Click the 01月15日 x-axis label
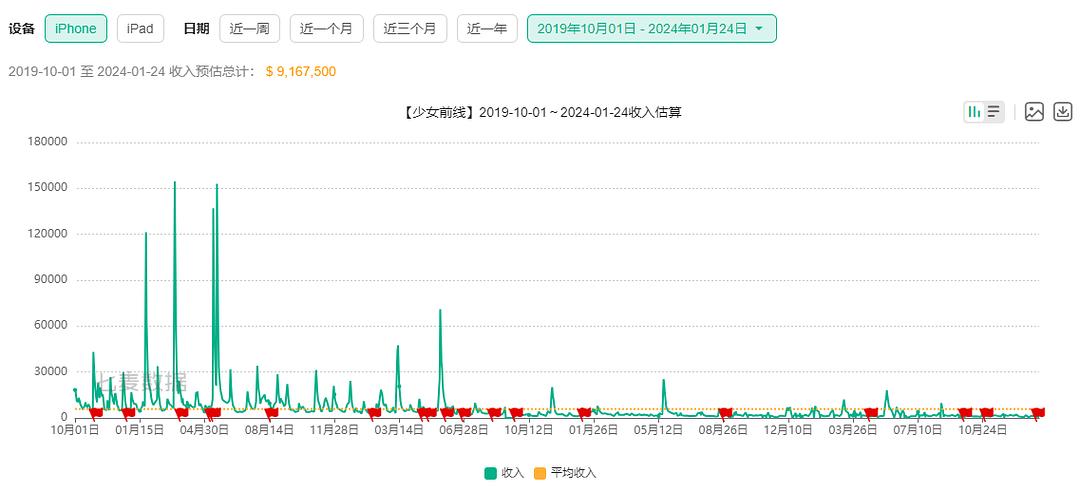The image size is (1080, 492). (140, 430)
